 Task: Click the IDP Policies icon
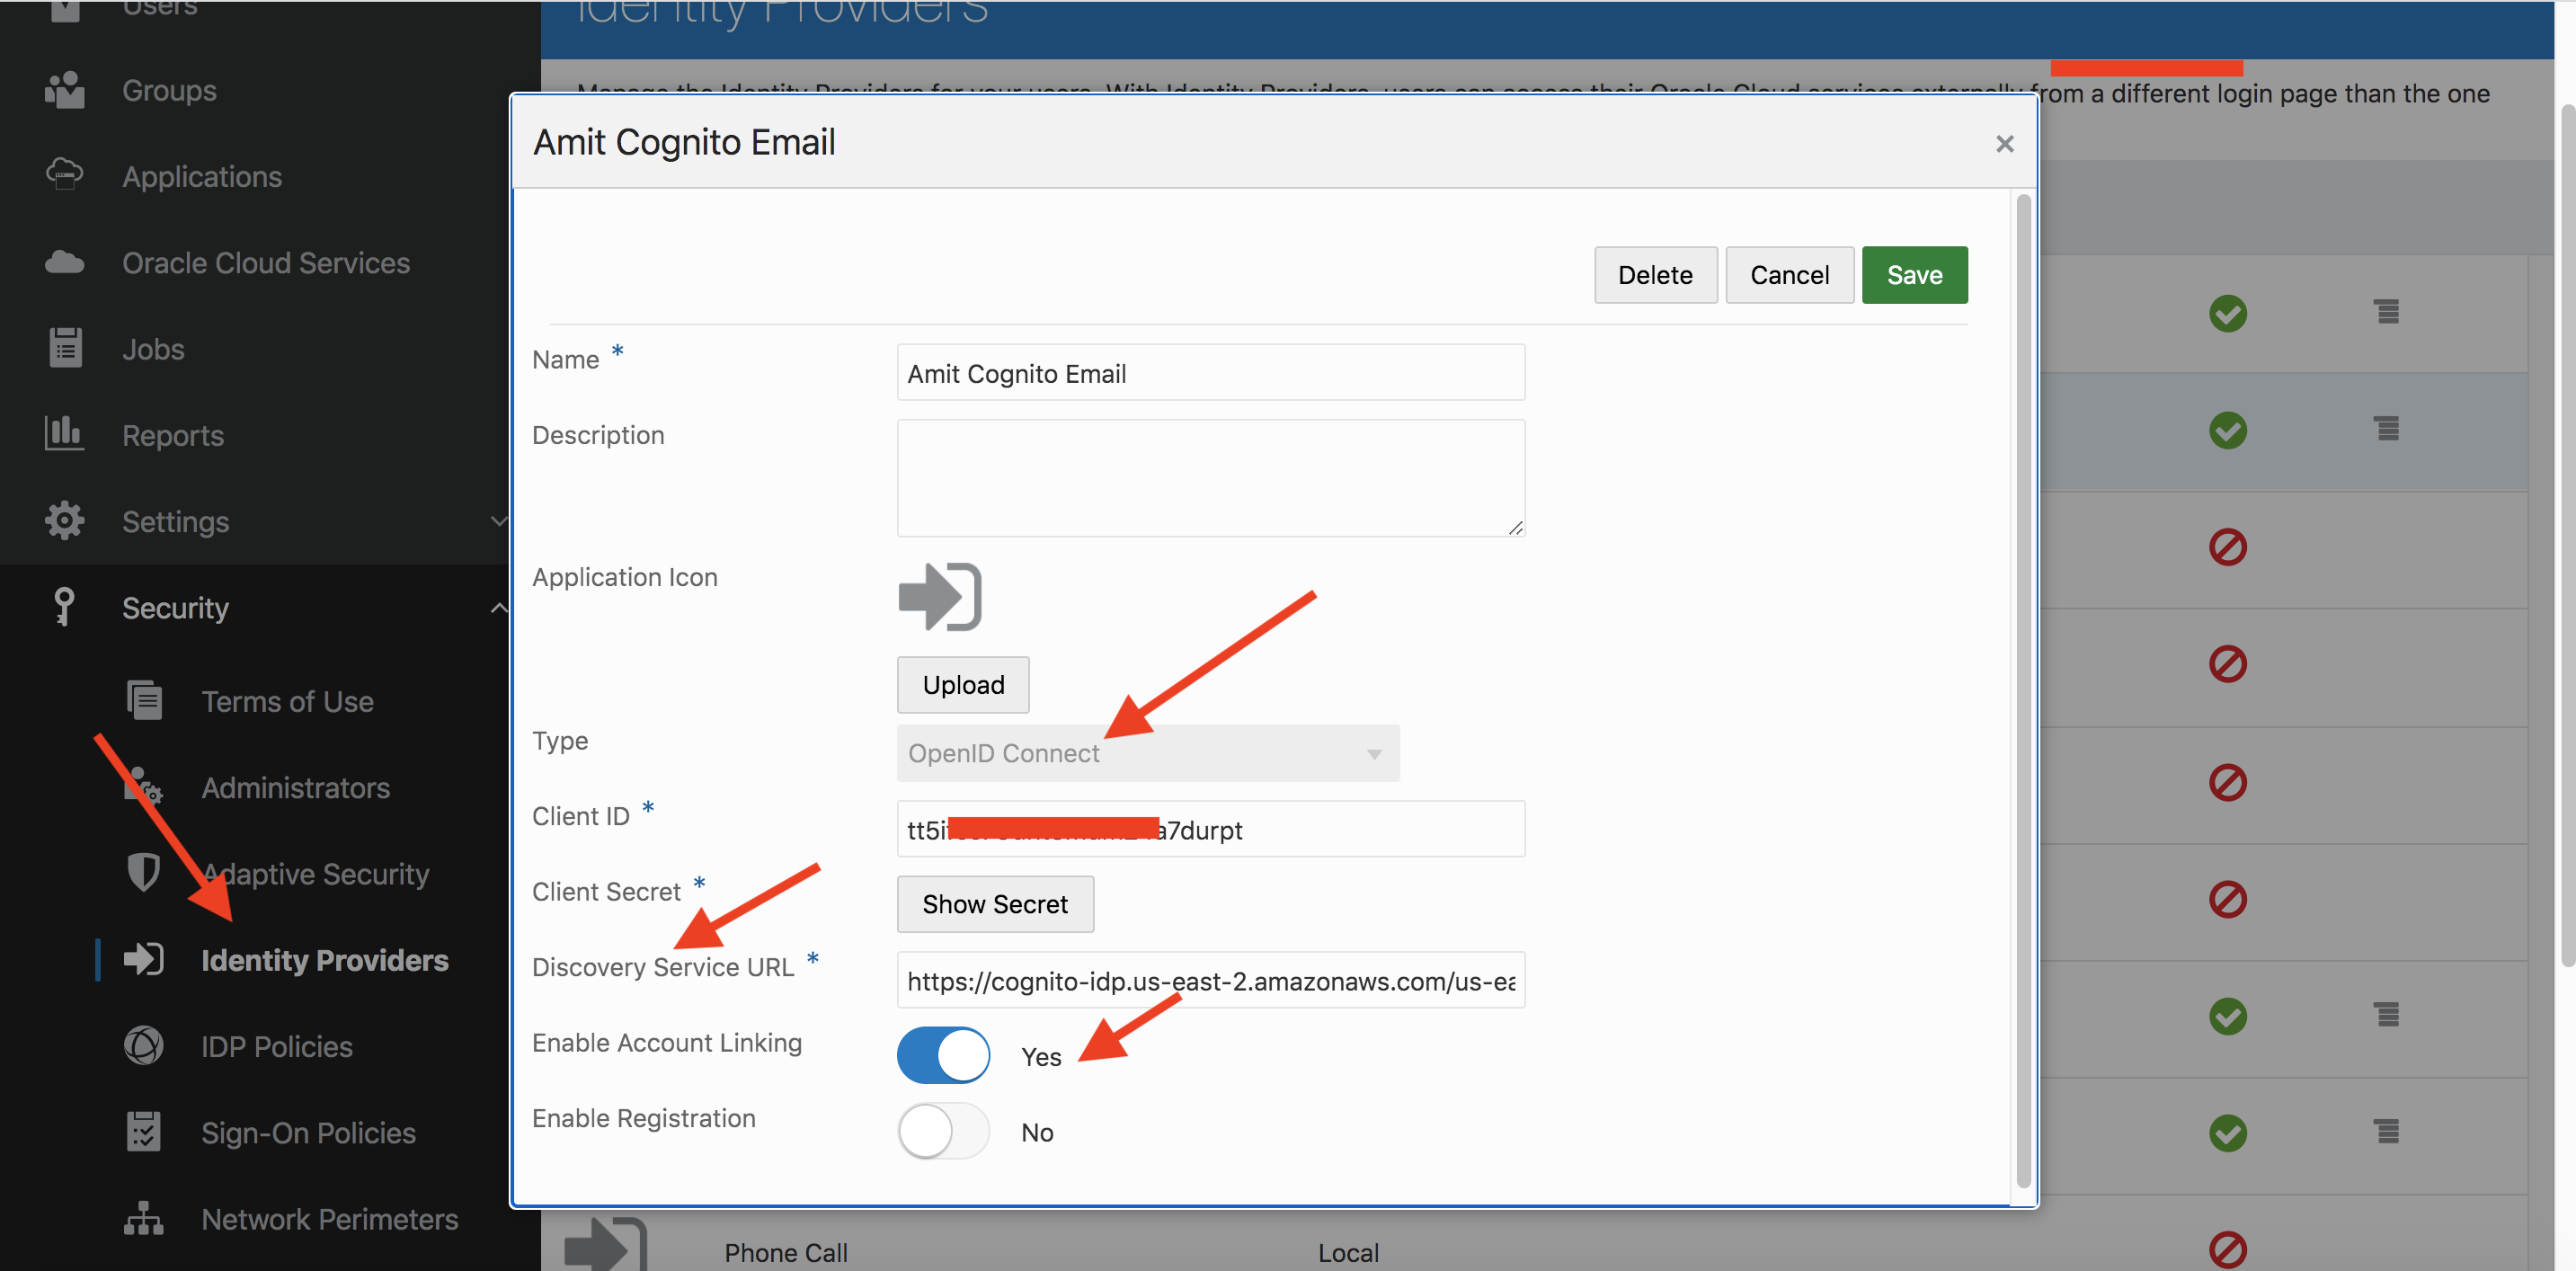tap(143, 1046)
